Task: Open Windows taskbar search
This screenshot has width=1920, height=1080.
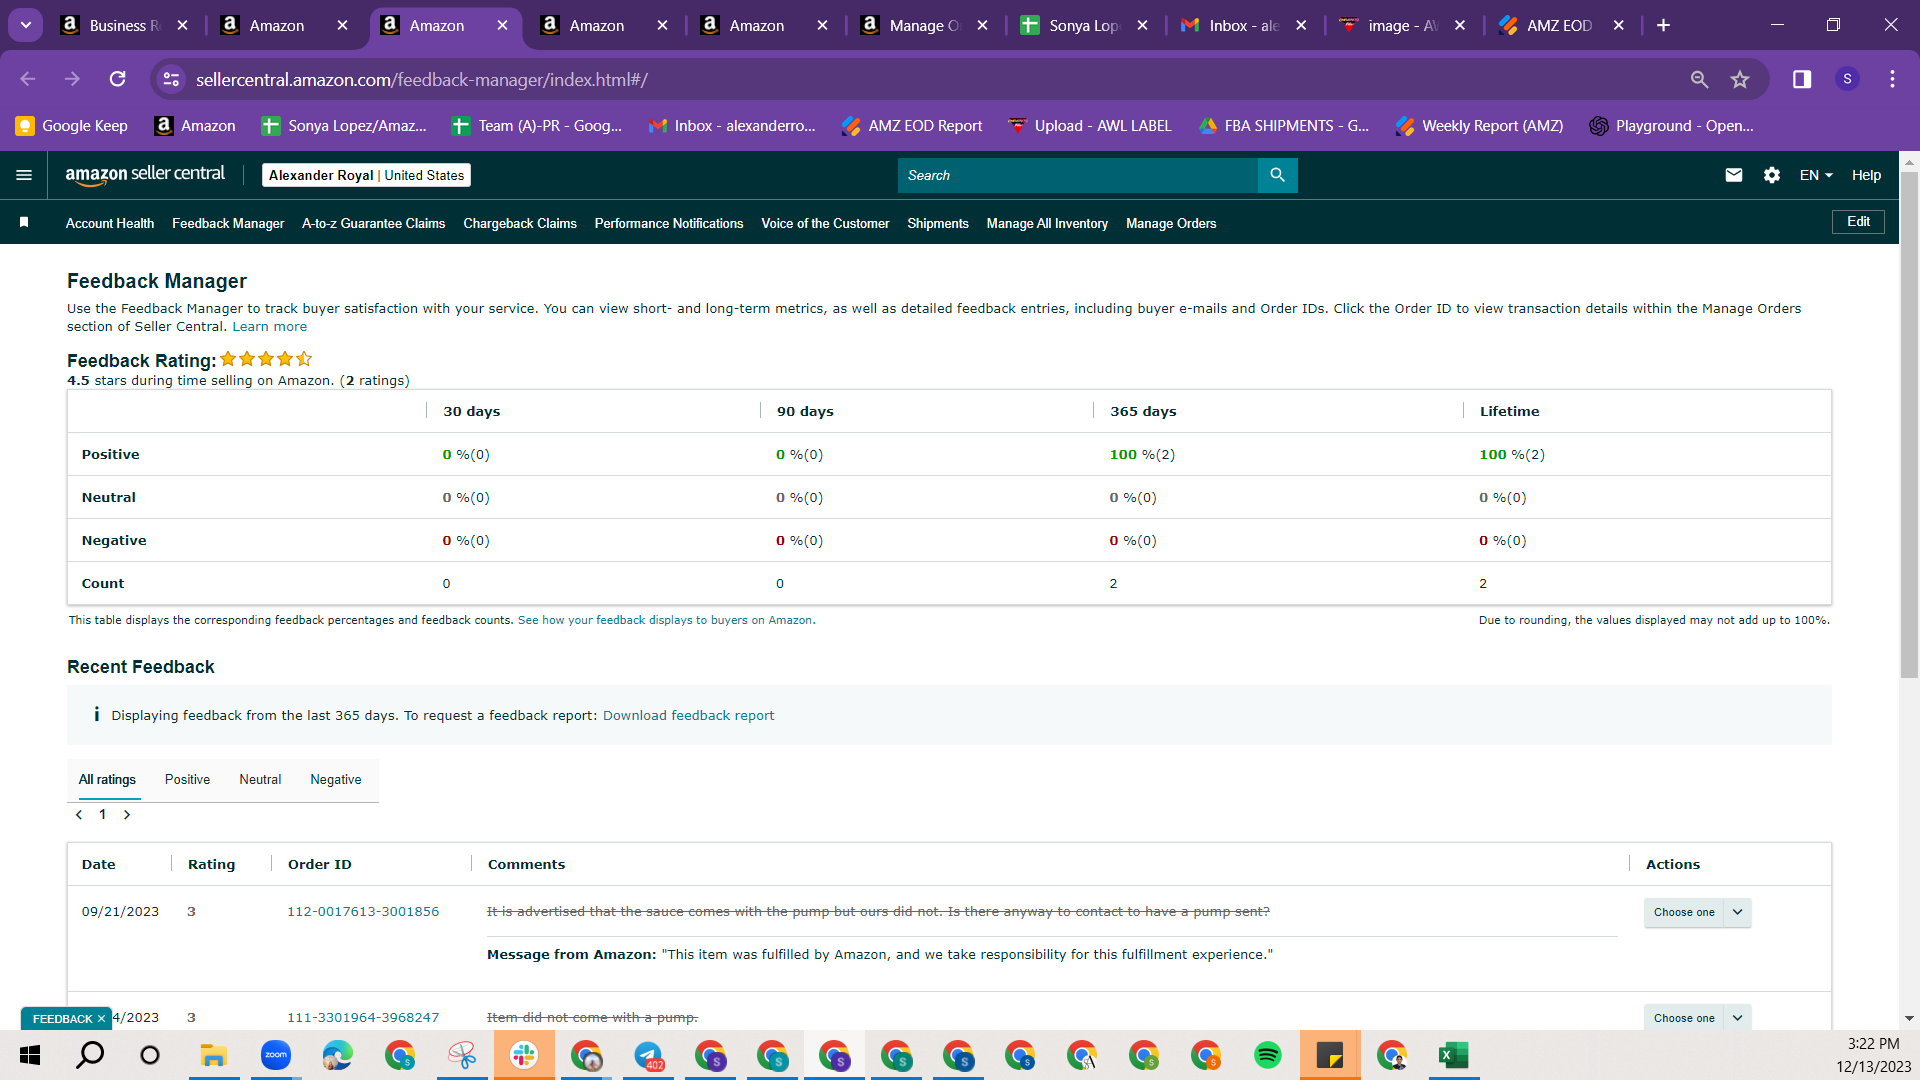Action: pyautogui.click(x=90, y=1055)
